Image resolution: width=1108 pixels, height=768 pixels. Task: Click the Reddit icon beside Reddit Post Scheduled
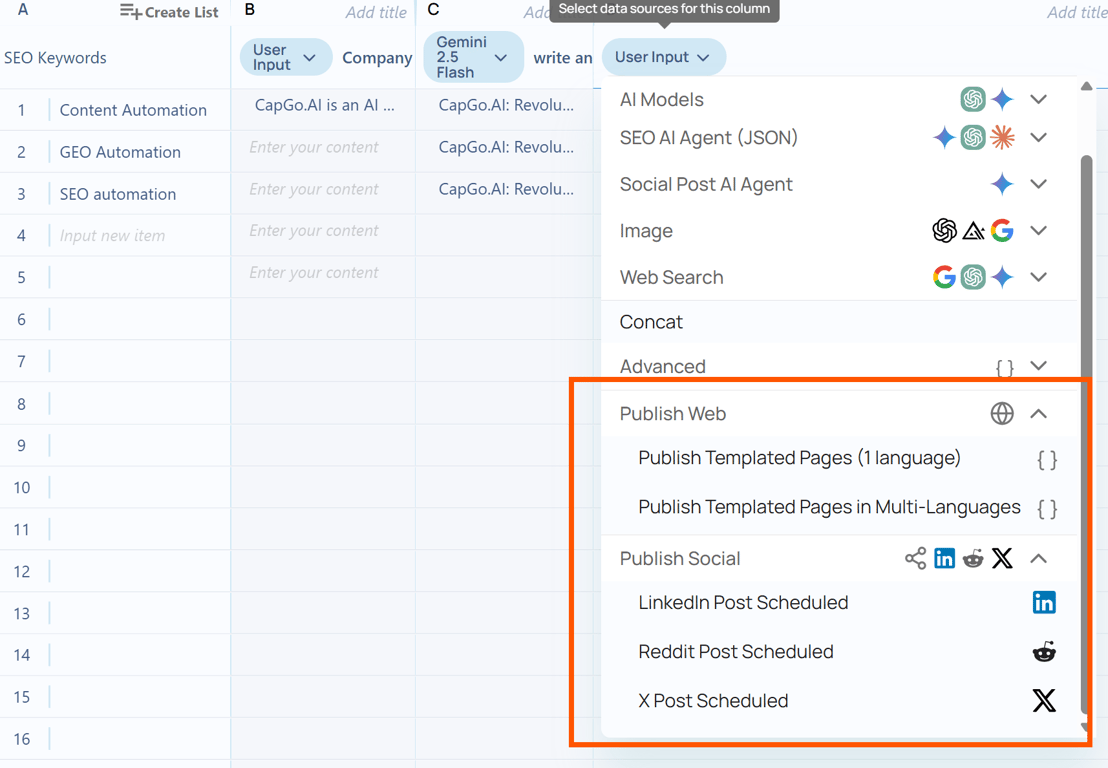click(1044, 651)
